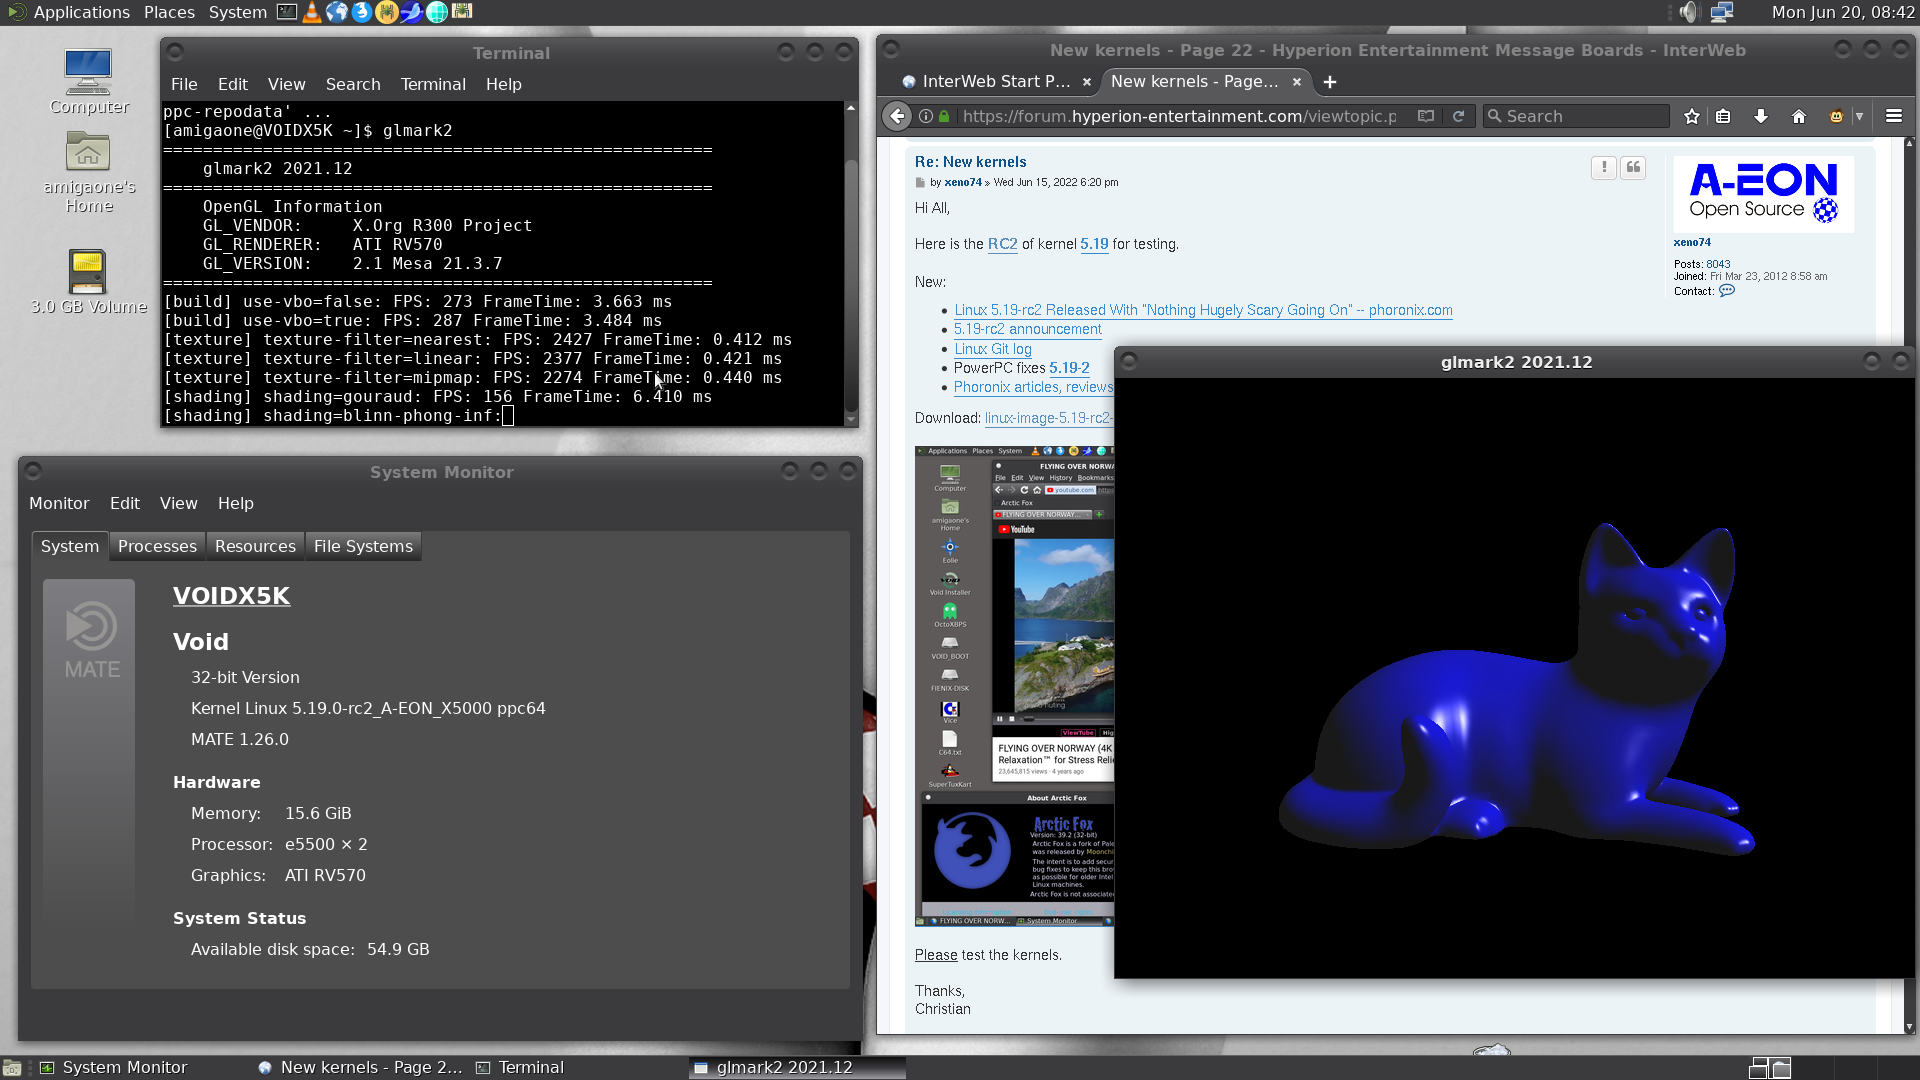Viewport: 1920px width, 1080px height.
Task: Go back in the InterWeb browser
Action: point(897,116)
